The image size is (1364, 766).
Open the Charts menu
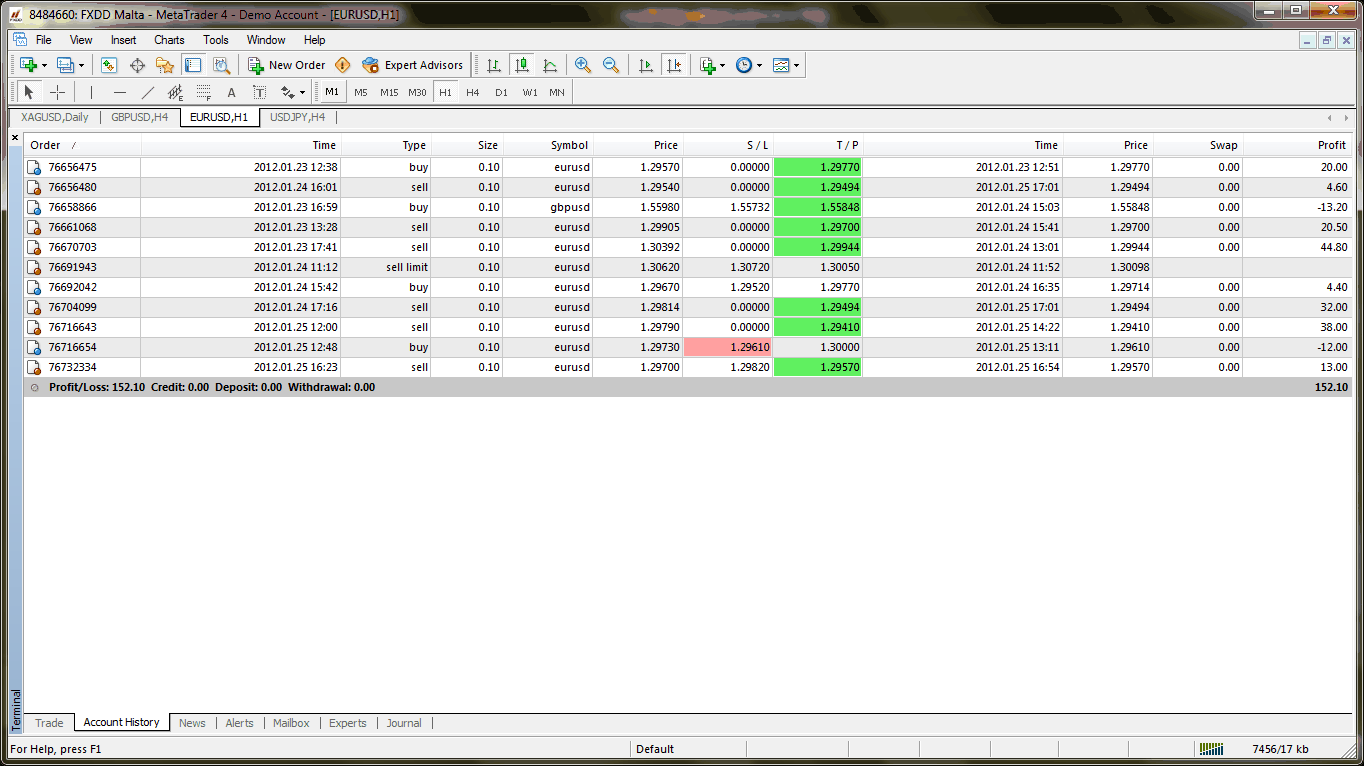[169, 40]
